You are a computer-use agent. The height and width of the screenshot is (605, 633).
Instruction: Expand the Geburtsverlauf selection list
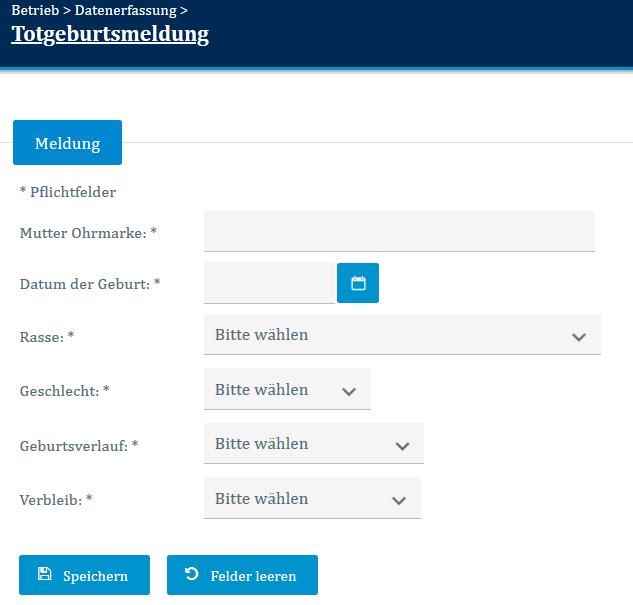[x=313, y=444]
